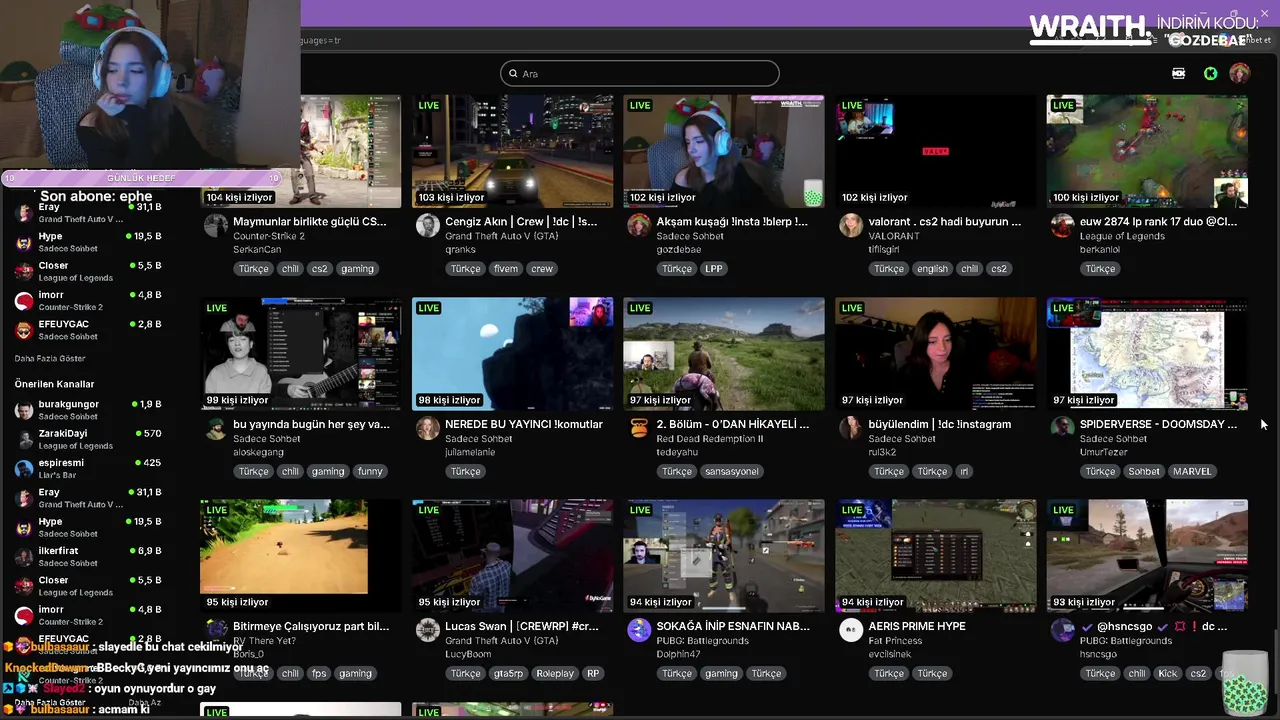Open the profile avatar menu in header
This screenshot has height=720, width=1280.
(x=1239, y=73)
